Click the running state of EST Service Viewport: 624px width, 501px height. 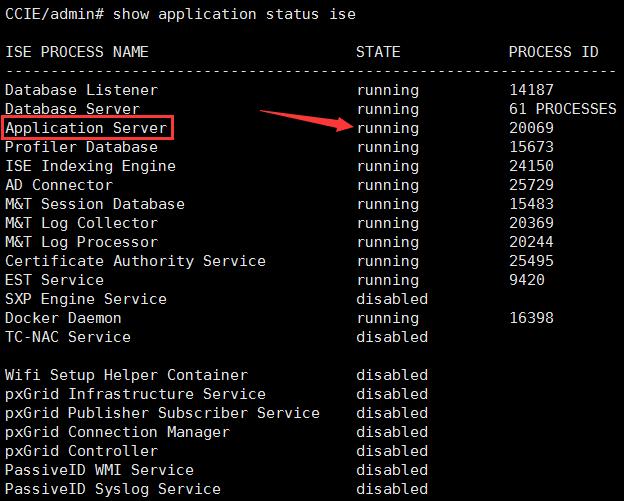pyautogui.click(x=388, y=281)
